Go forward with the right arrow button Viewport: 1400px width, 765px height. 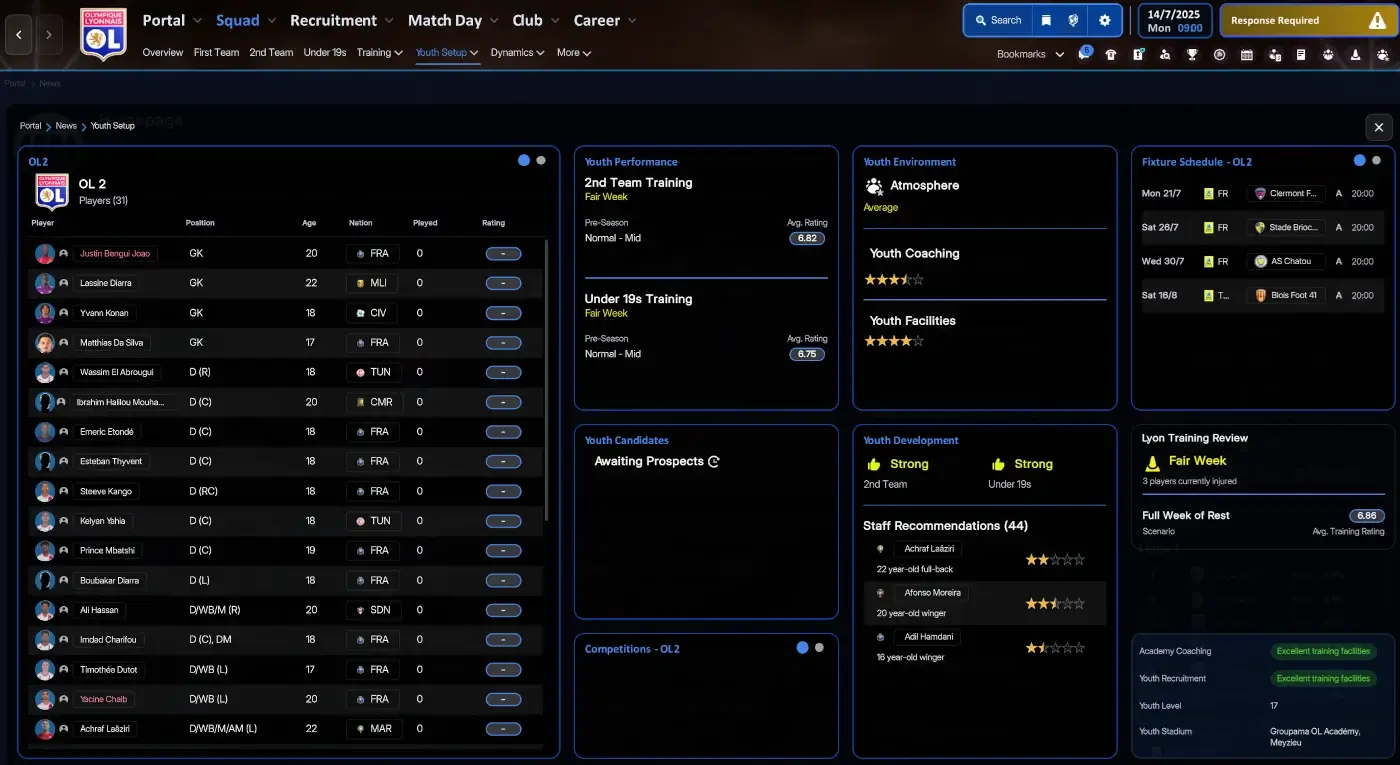[48, 34]
